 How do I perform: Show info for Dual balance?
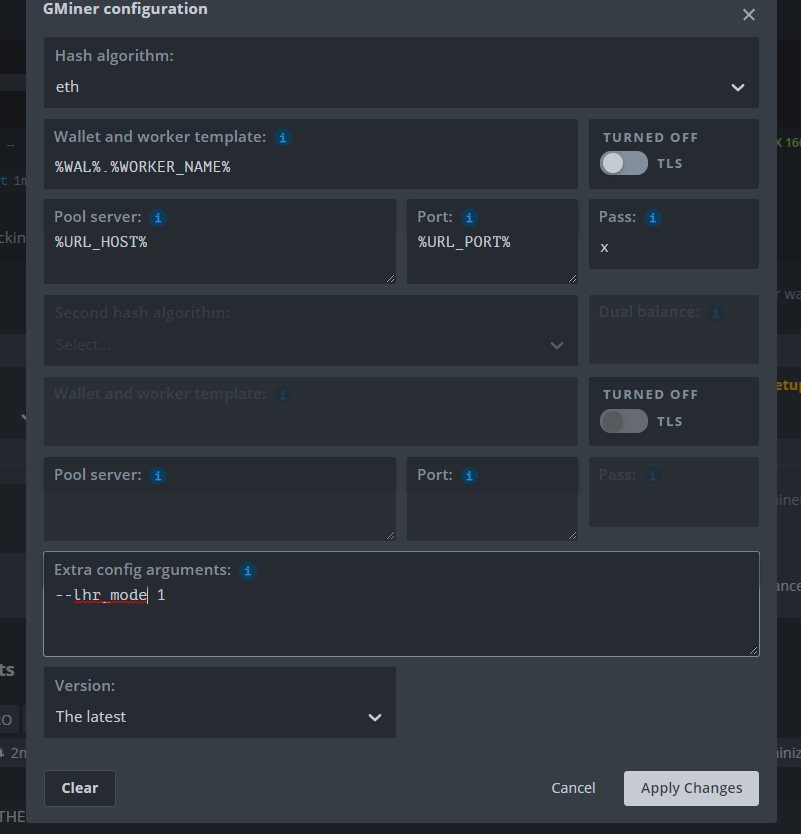point(715,313)
